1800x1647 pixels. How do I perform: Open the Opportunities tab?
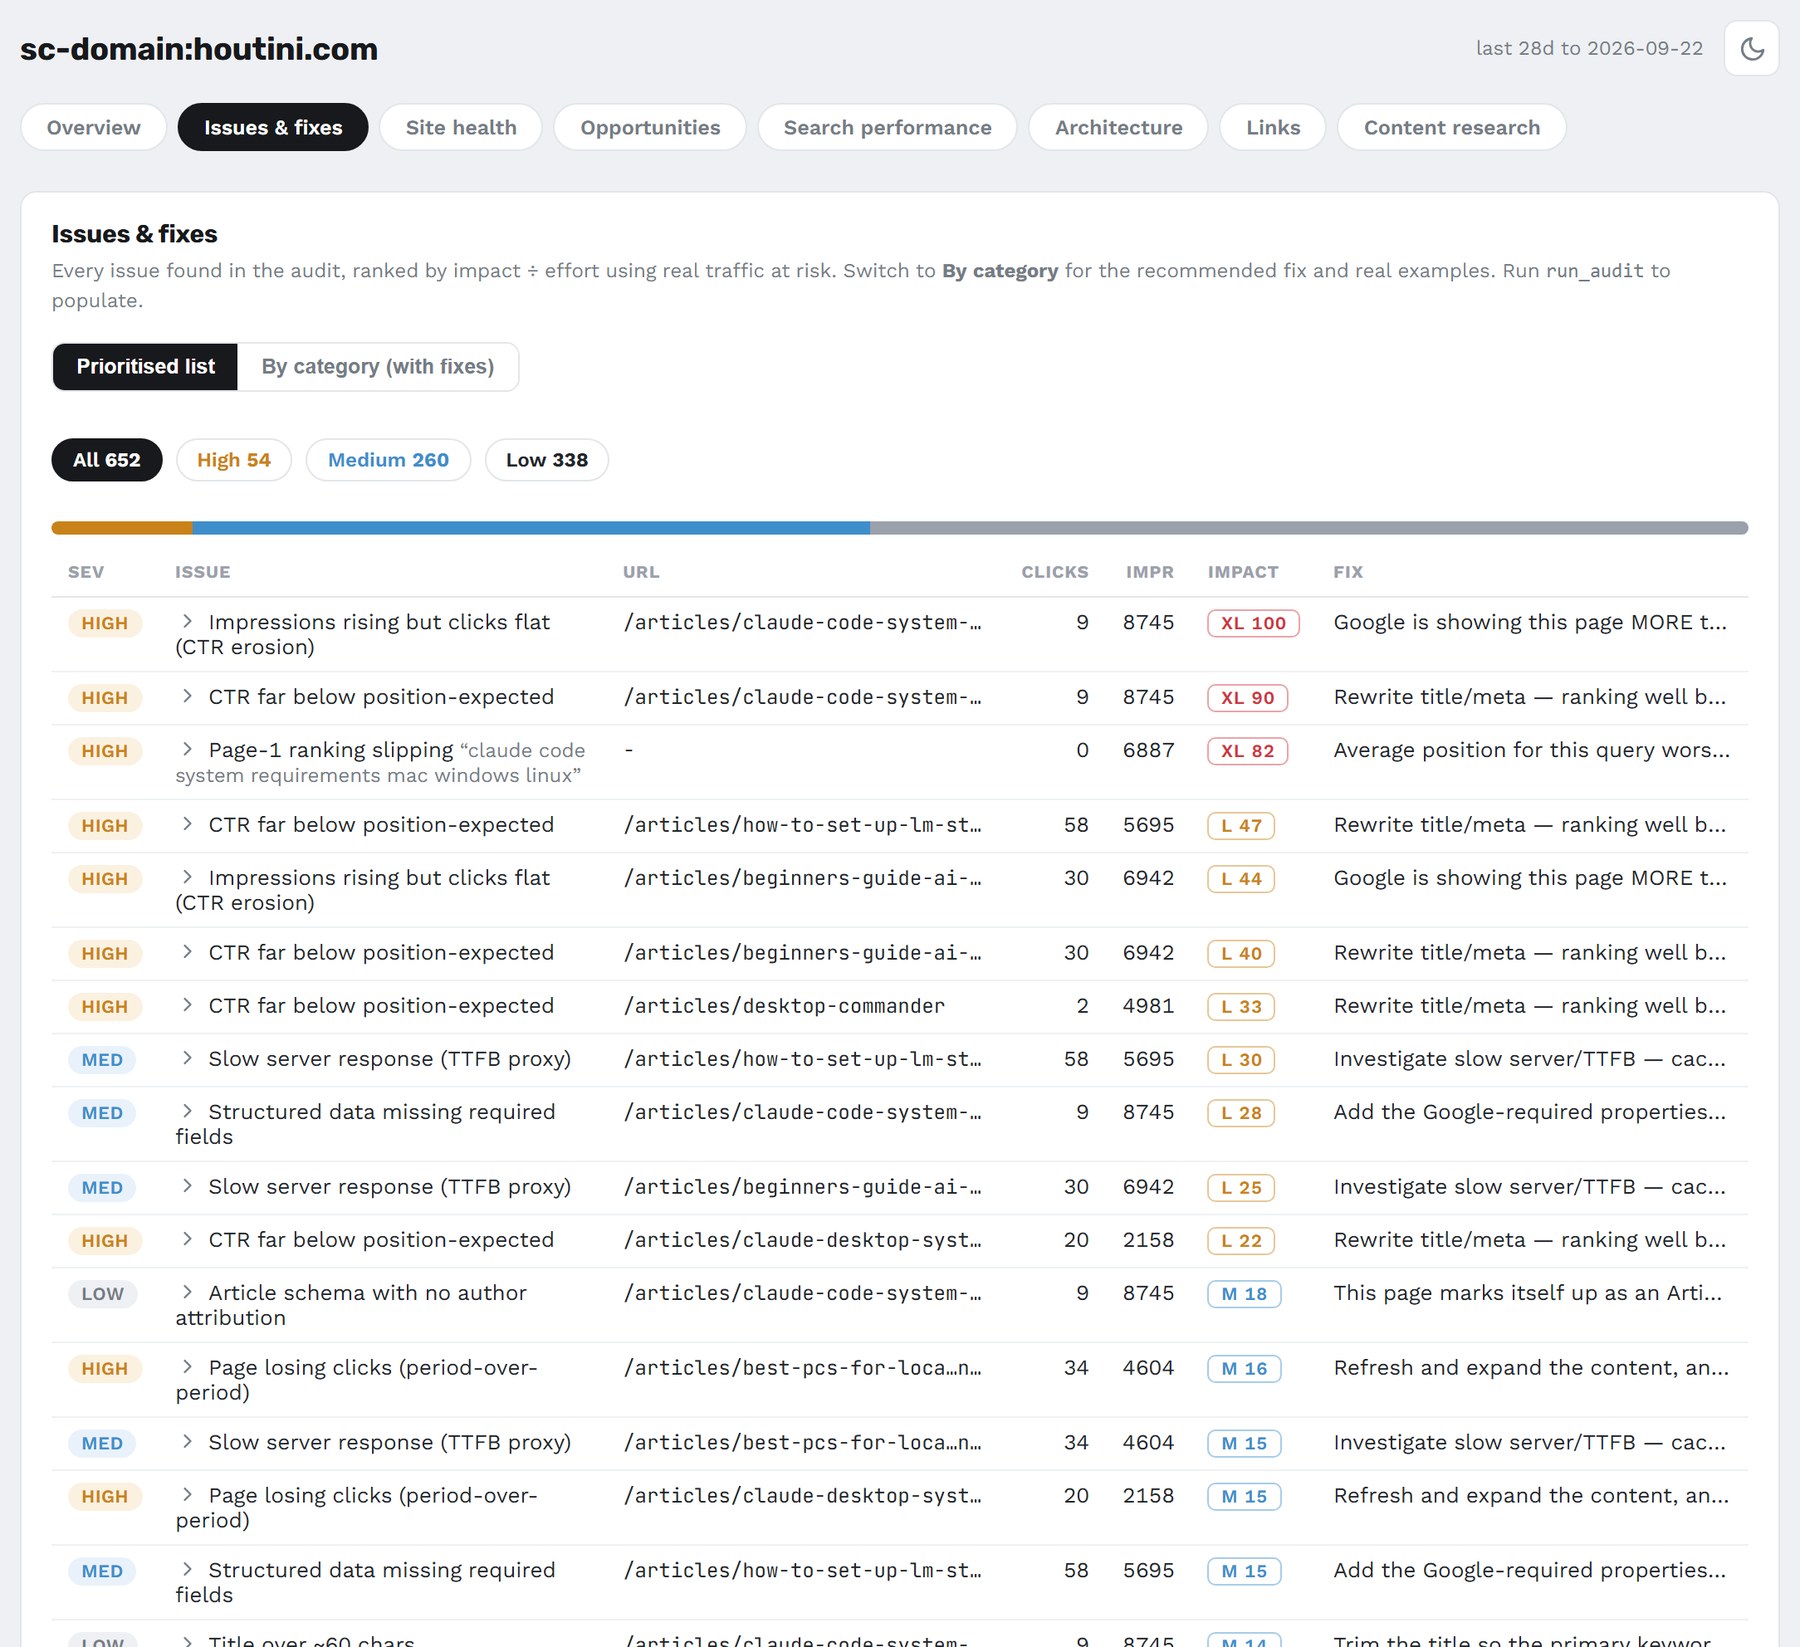coord(650,127)
